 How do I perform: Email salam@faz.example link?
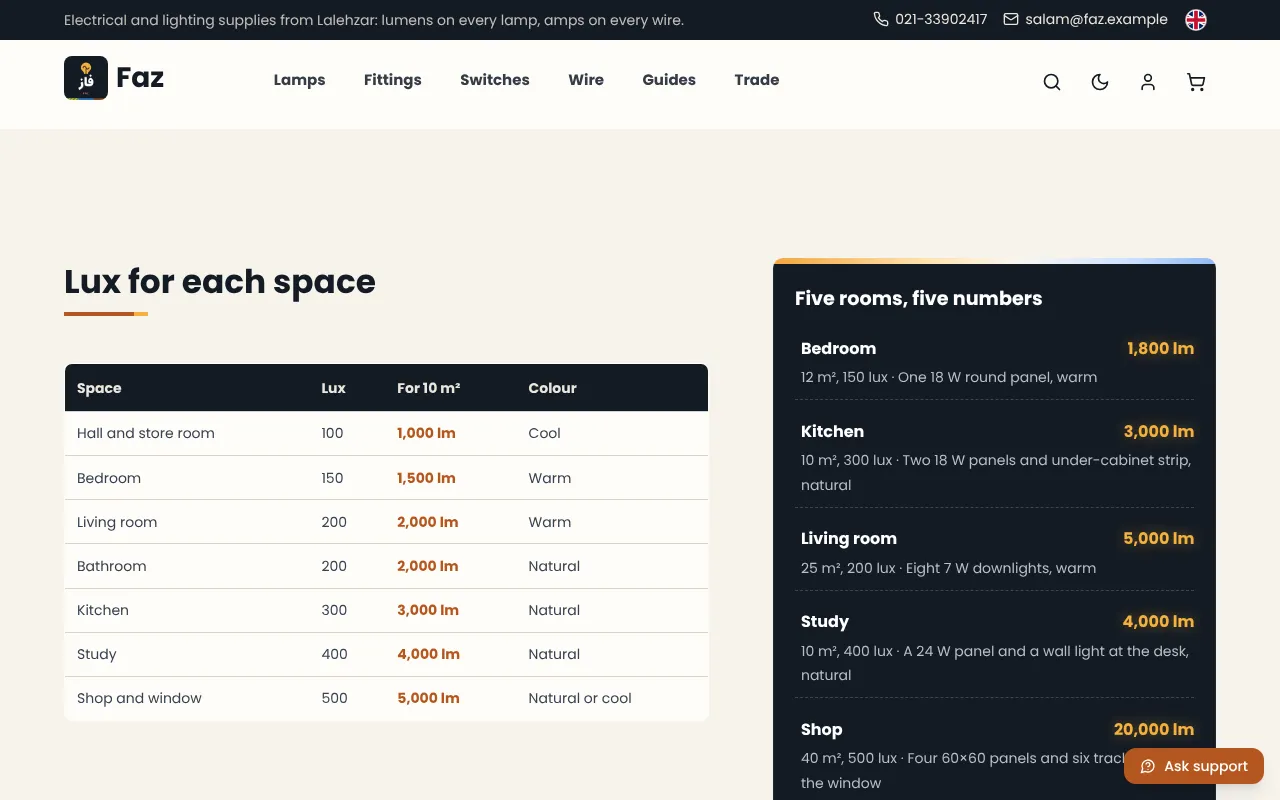1085,19
